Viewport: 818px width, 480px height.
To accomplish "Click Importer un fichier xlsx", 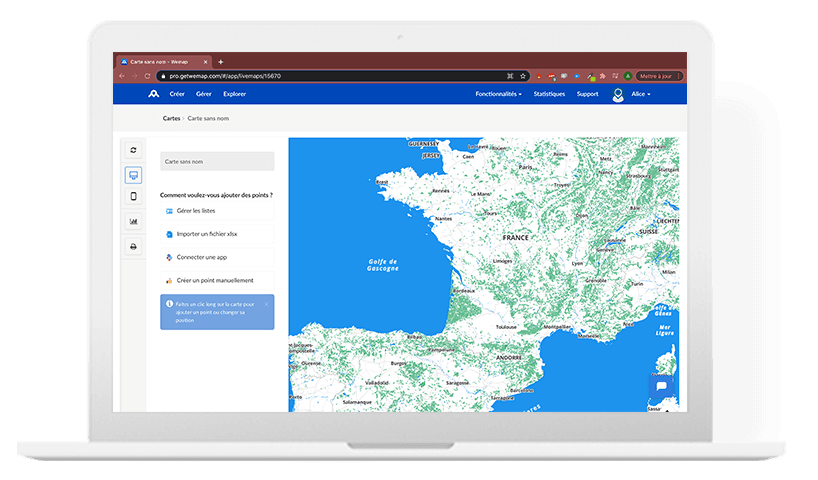I will pos(217,234).
